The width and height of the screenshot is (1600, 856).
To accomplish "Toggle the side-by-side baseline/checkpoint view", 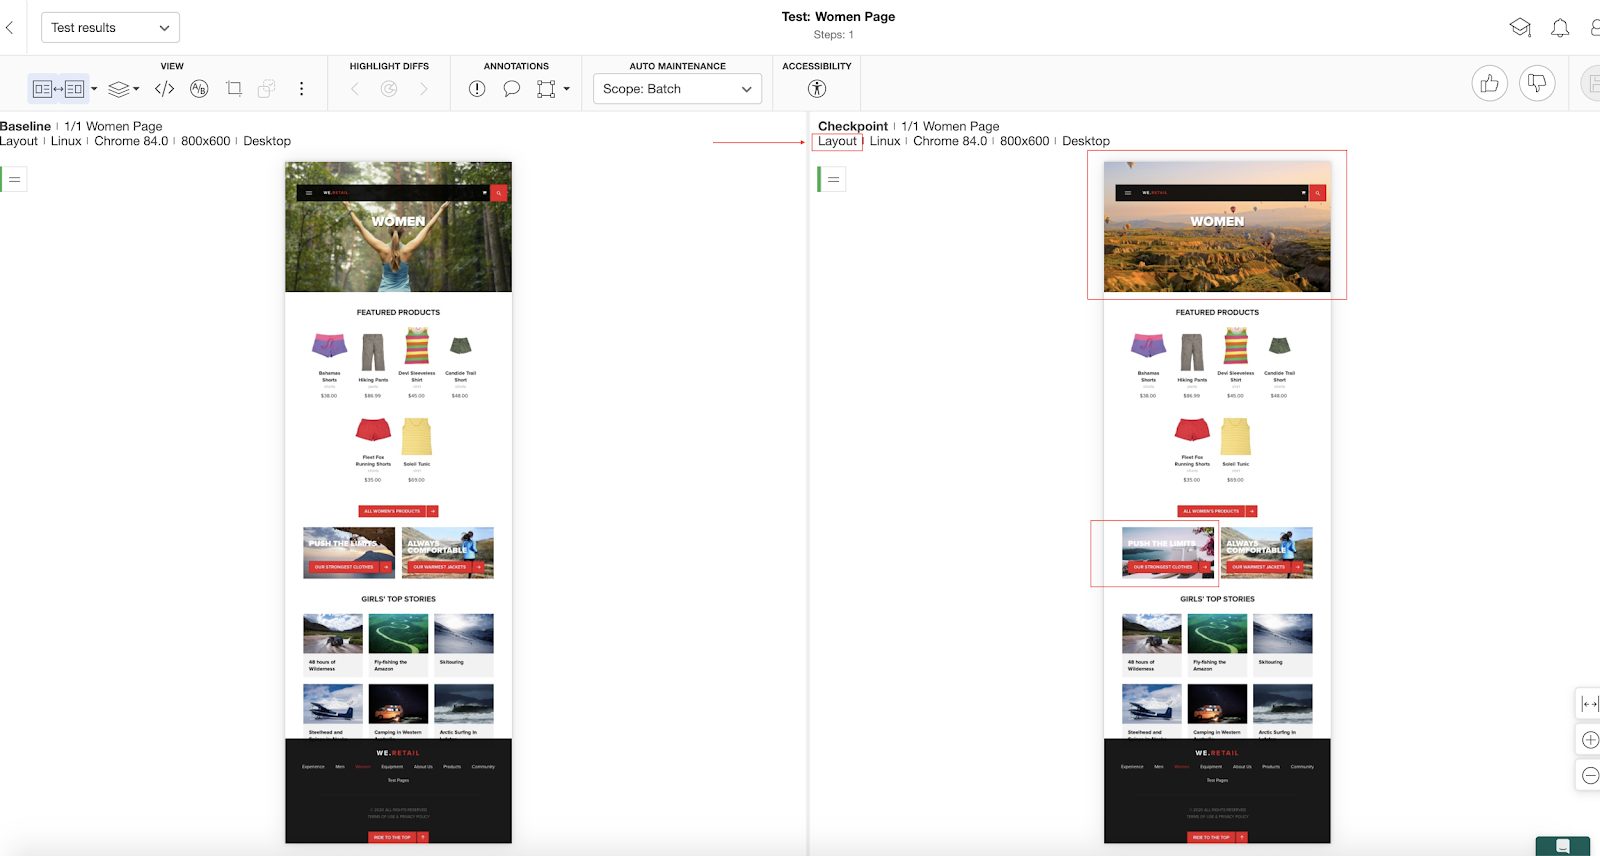I will click(x=58, y=89).
